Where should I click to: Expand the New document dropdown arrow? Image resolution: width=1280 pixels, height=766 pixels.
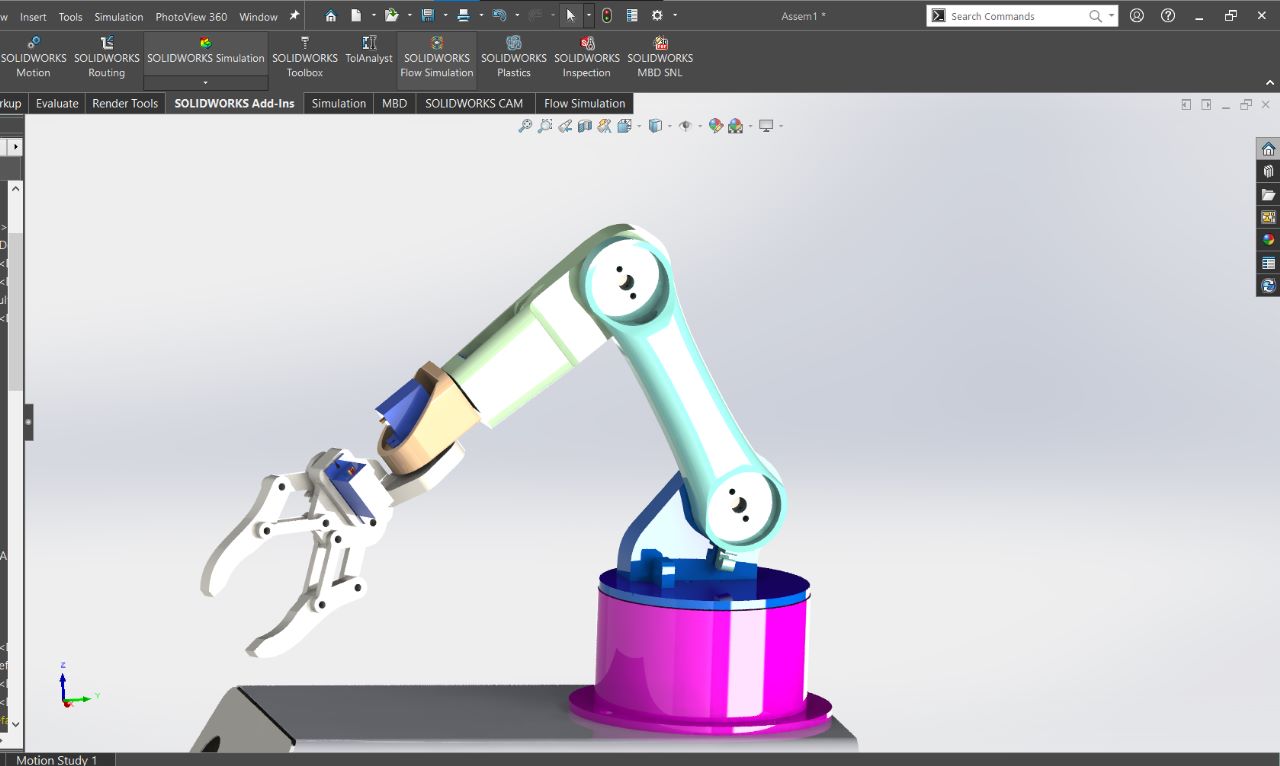point(373,16)
